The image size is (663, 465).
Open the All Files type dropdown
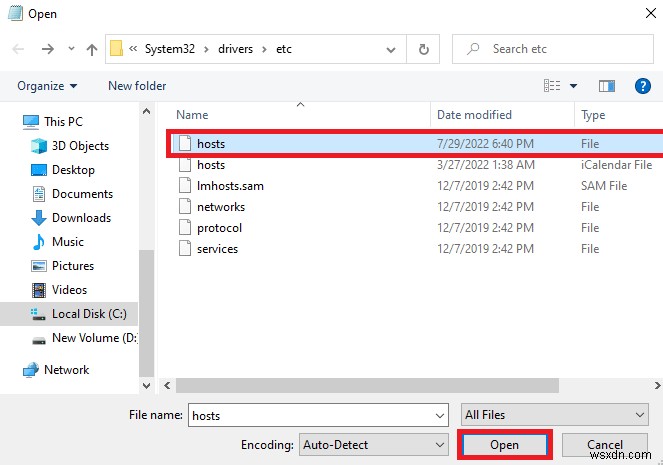pos(555,415)
